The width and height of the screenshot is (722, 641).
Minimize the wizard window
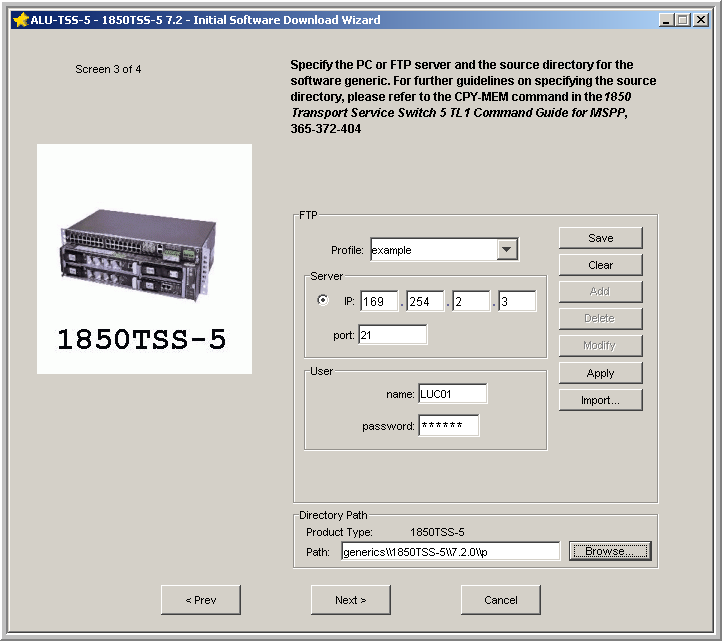(x=666, y=20)
